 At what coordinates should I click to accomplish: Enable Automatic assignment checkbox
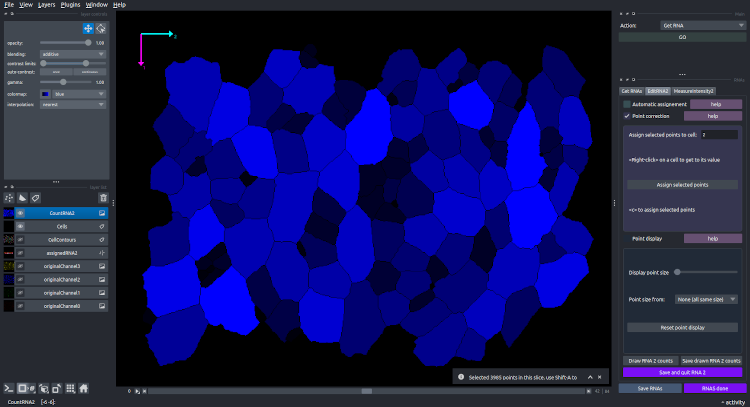pos(627,104)
